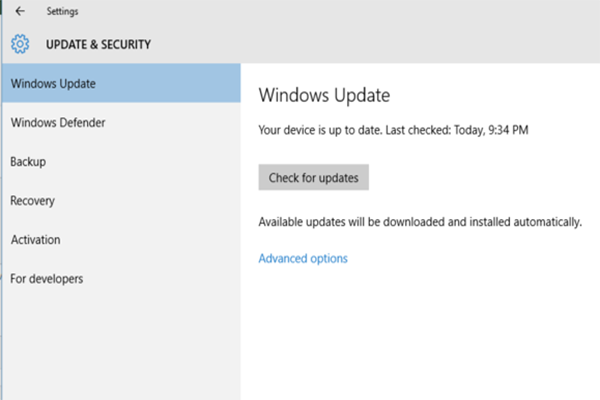Click the Windows Update heading in main pane
This screenshot has width=600, height=400.
tap(323, 96)
